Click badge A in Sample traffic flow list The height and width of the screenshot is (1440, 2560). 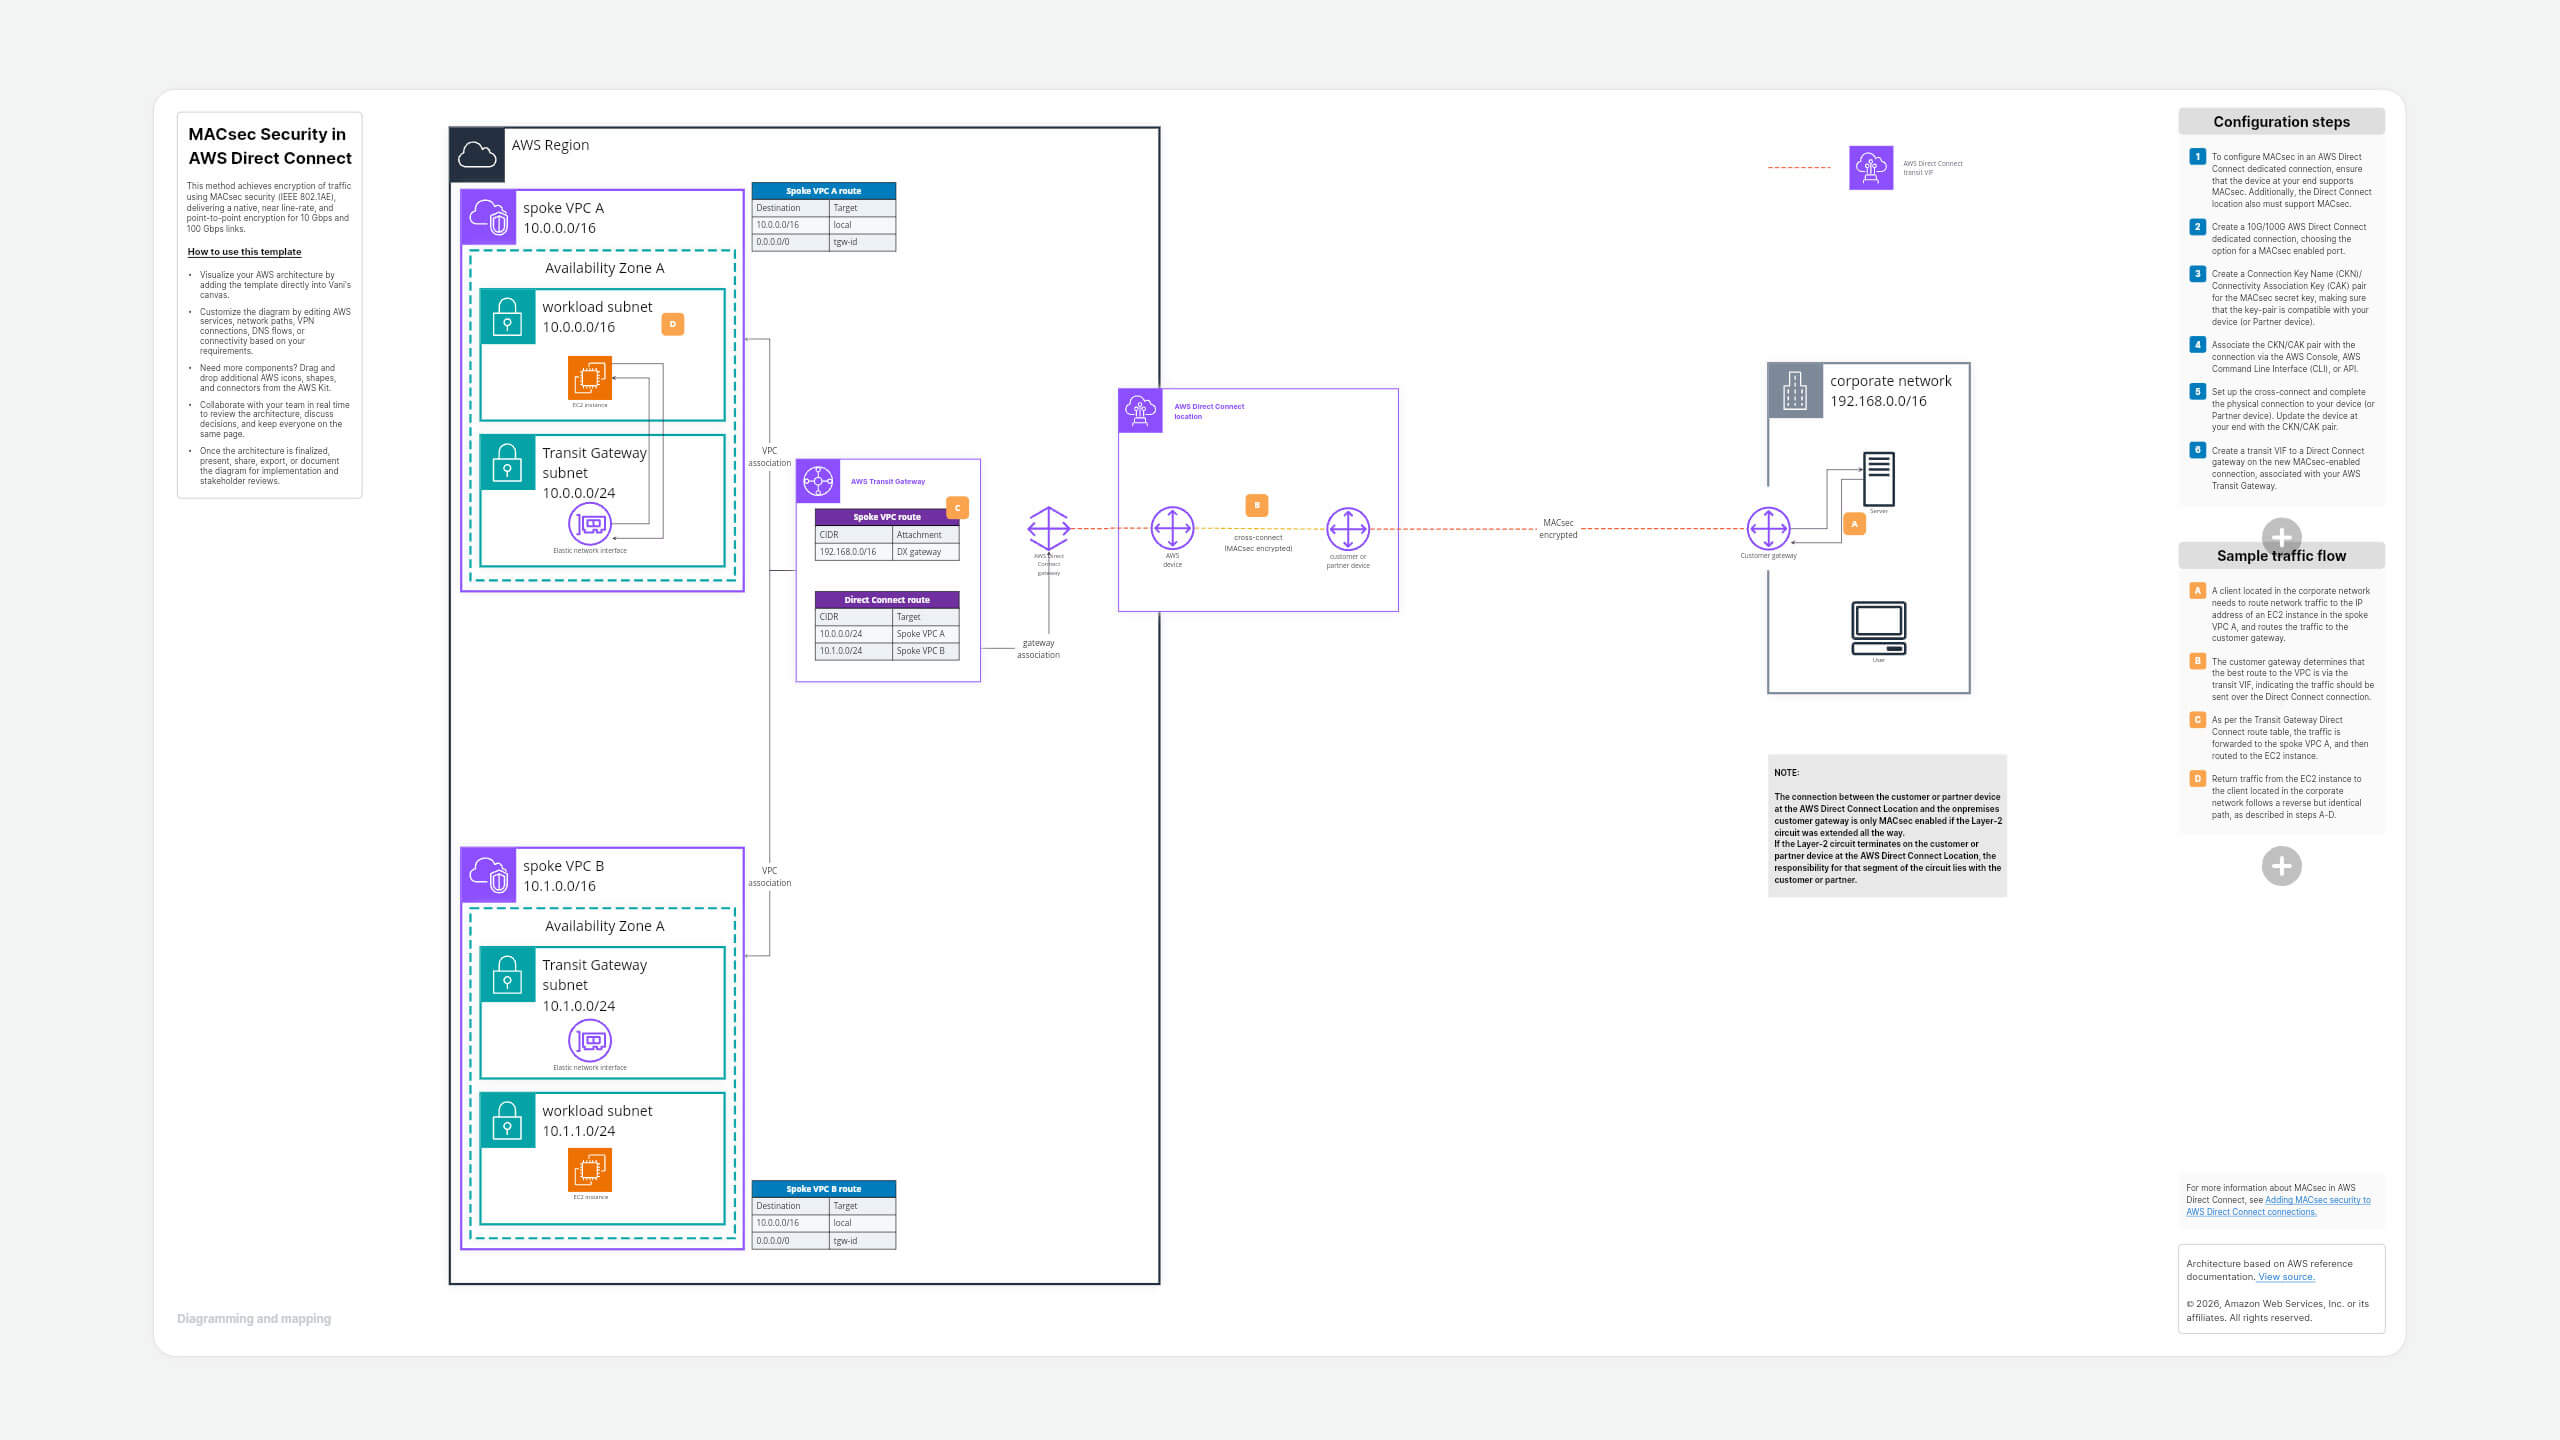pyautogui.click(x=2197, y=591)
